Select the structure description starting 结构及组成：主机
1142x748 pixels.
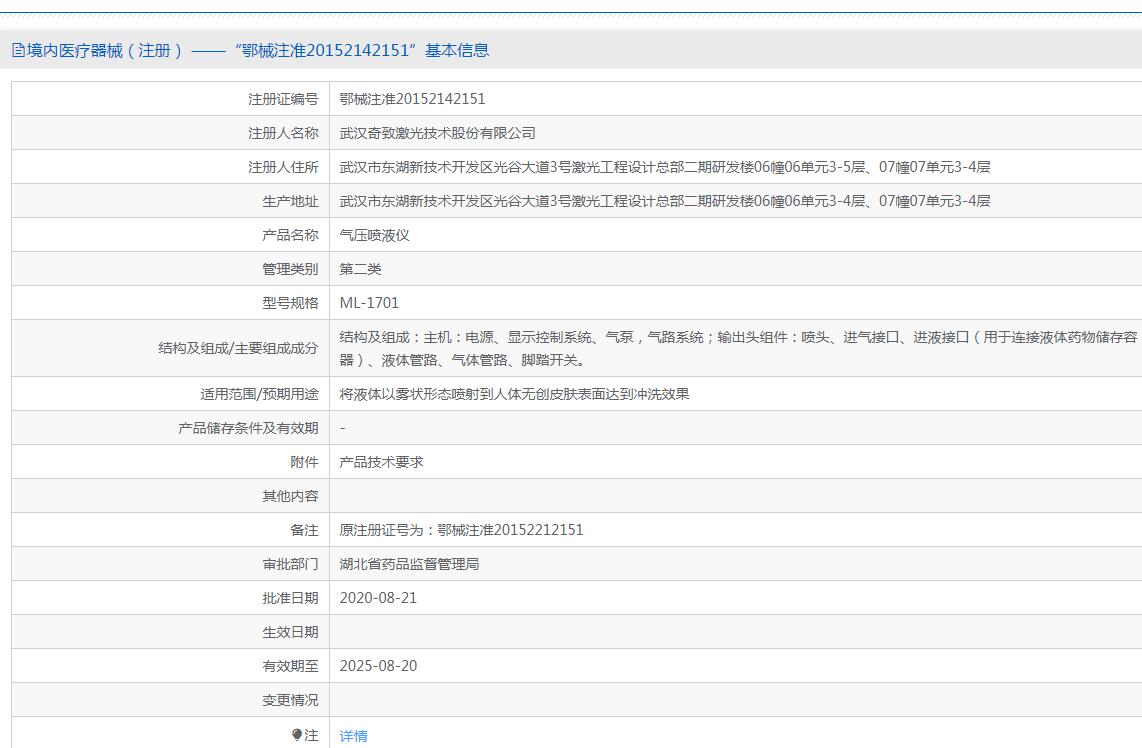[739, 348]
